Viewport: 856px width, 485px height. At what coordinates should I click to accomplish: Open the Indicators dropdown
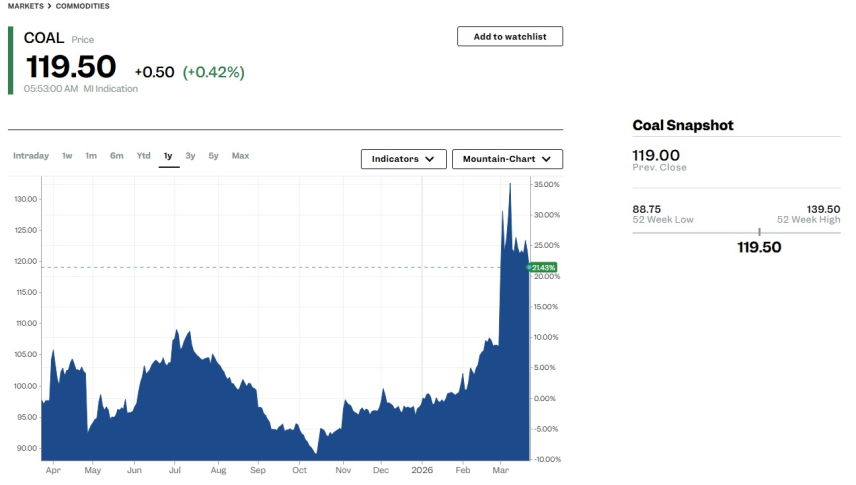coord(403,159)
